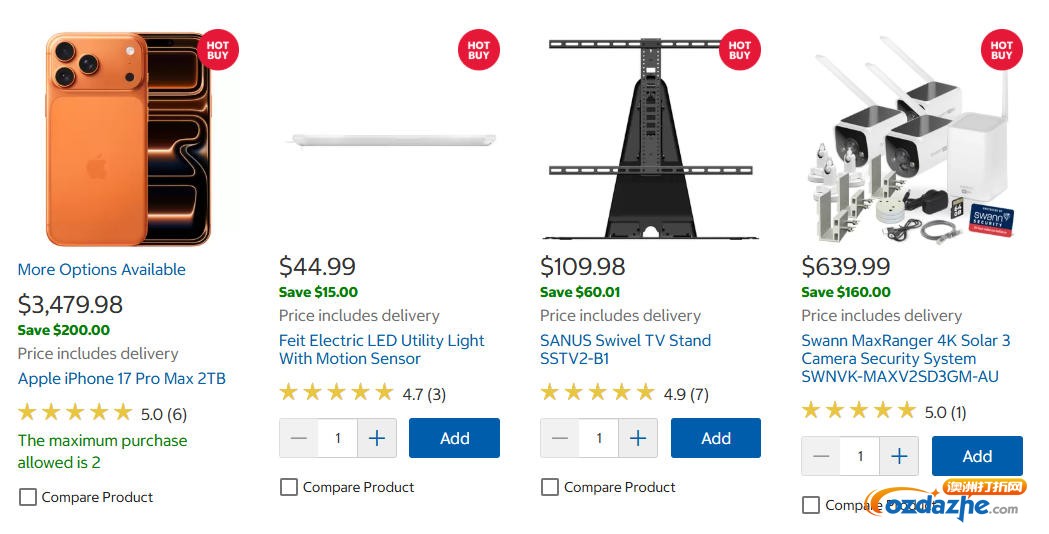Viewport: 1049px width, 534px height.
Task: Increase quantity for Feit Electric LED Utility Light
Action: 377,438
